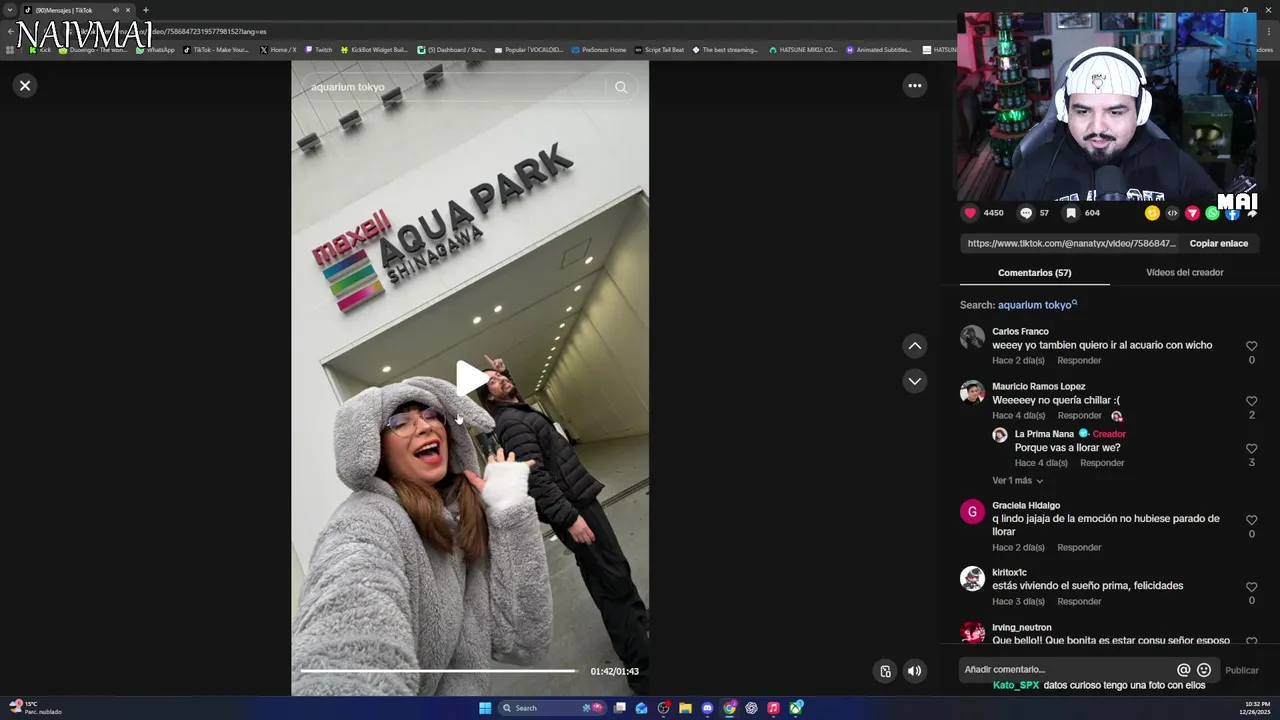Open Apple Music from the taskbar
This screenshot has width=1280, height=720.
pos(773,708)
